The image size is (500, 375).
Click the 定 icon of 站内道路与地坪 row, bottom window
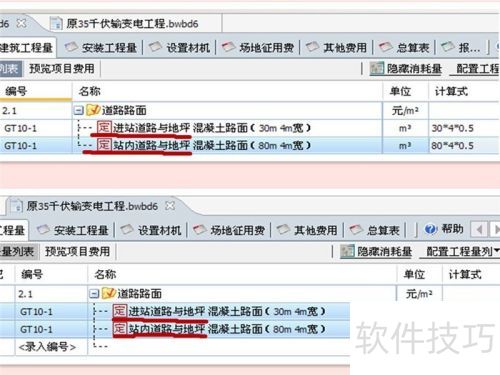[119, 329]
